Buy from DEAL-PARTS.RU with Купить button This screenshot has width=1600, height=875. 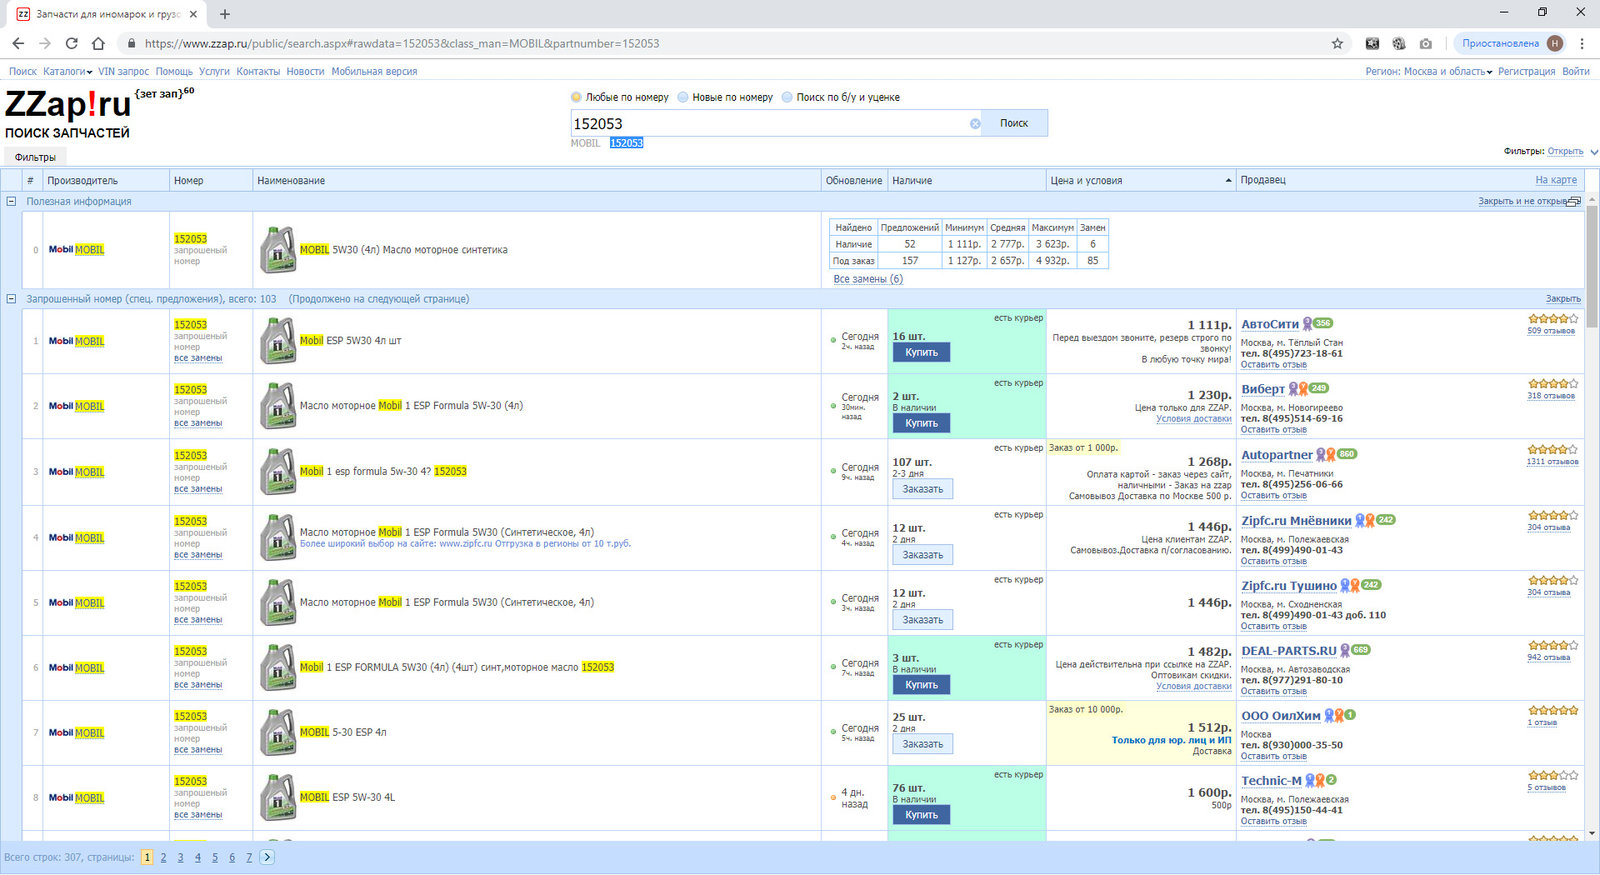921,685
